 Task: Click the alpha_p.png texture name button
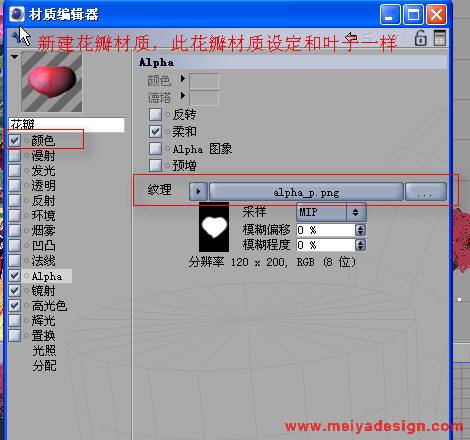[306, 192]
